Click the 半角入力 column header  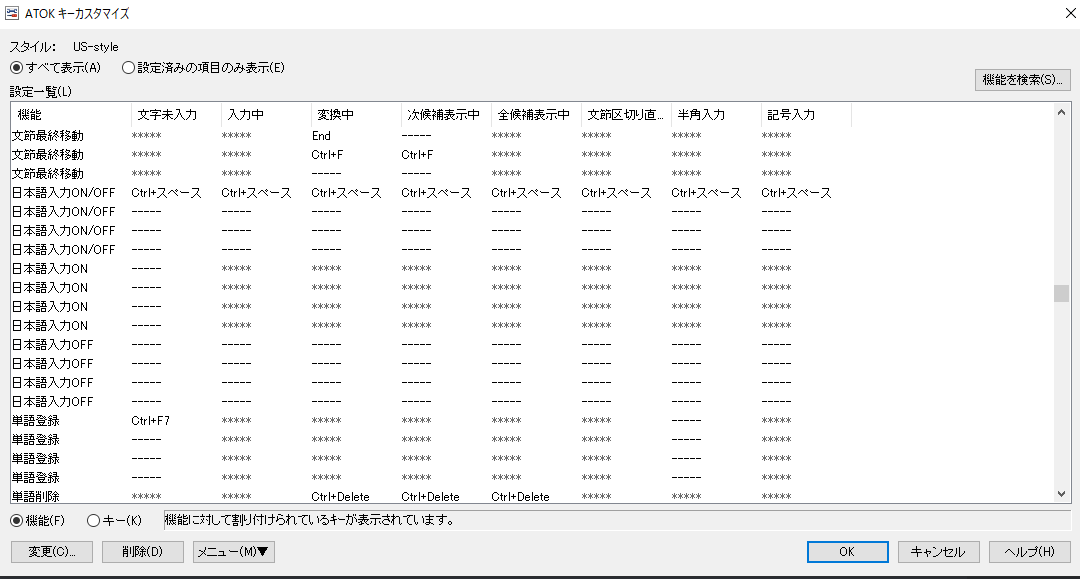click(716, 115)
